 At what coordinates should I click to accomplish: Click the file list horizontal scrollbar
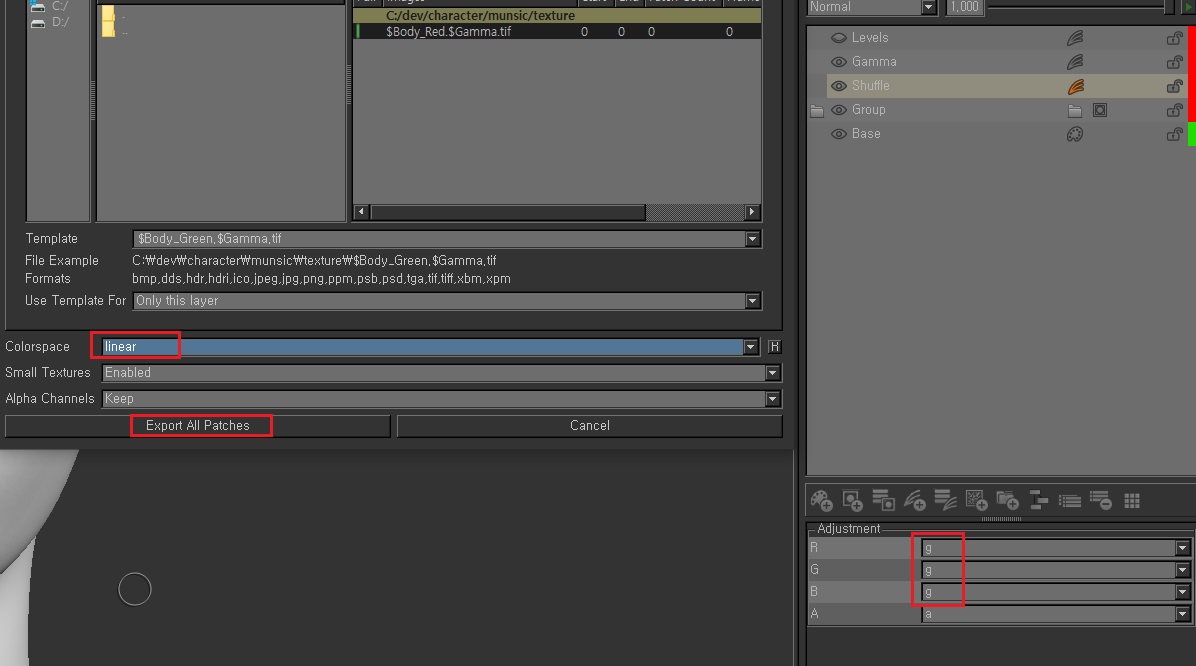(x=508, y=212)
